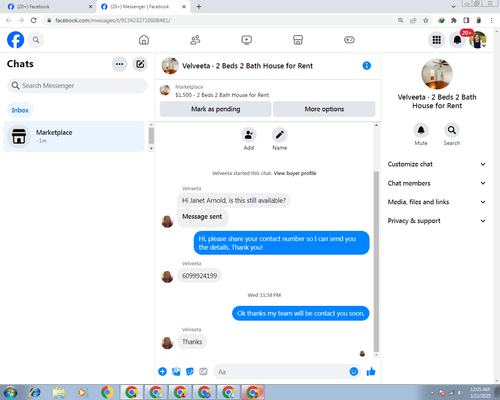The width and height of the screenshot is (500, 400).
Task: Start a new message compose icon
Action: pos(140,64)
